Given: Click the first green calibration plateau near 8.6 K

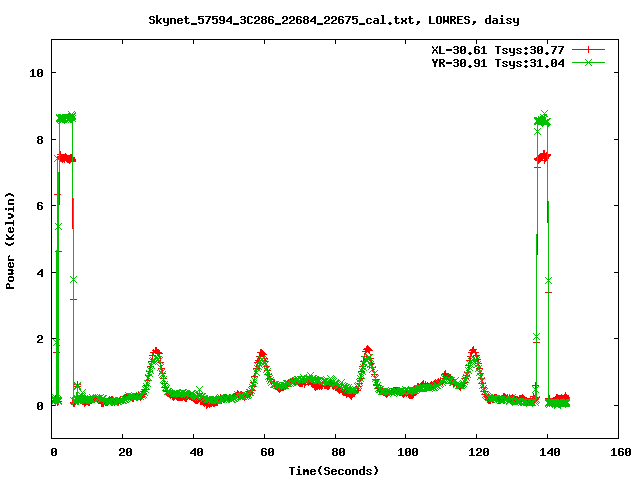Looking at the screenshot, I should tap(66, 118).
